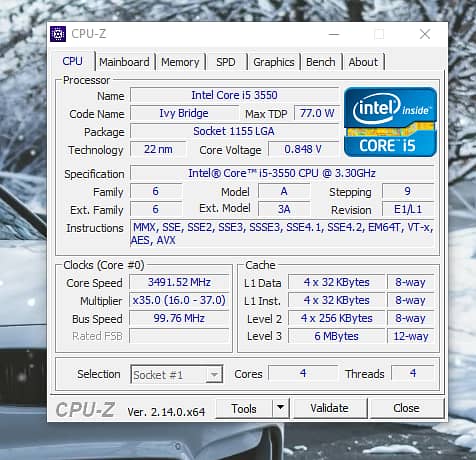The width and height of the screenshot is (476, 460).
Task: Click the Level 2 value 4 x 256 KBytes
Action: 337,318
